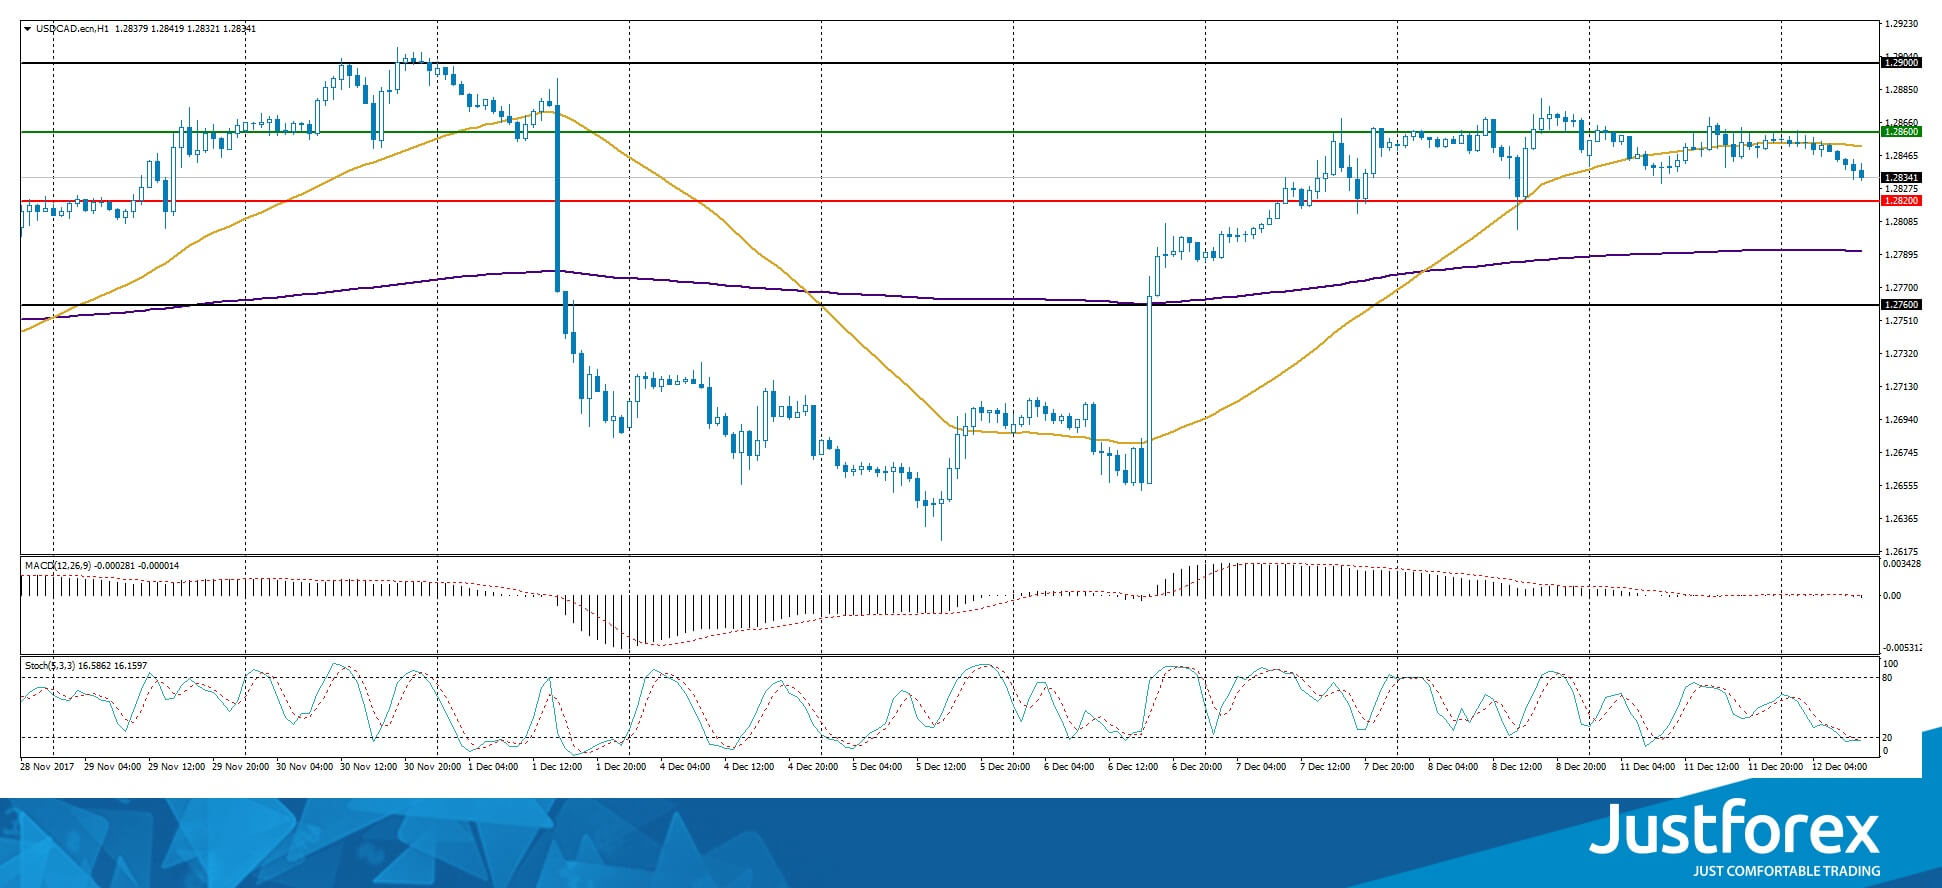Select the green 1.28600 price tag
Image resolution: width=1942 pixels, height=888 pixels.
(1901, 132)
